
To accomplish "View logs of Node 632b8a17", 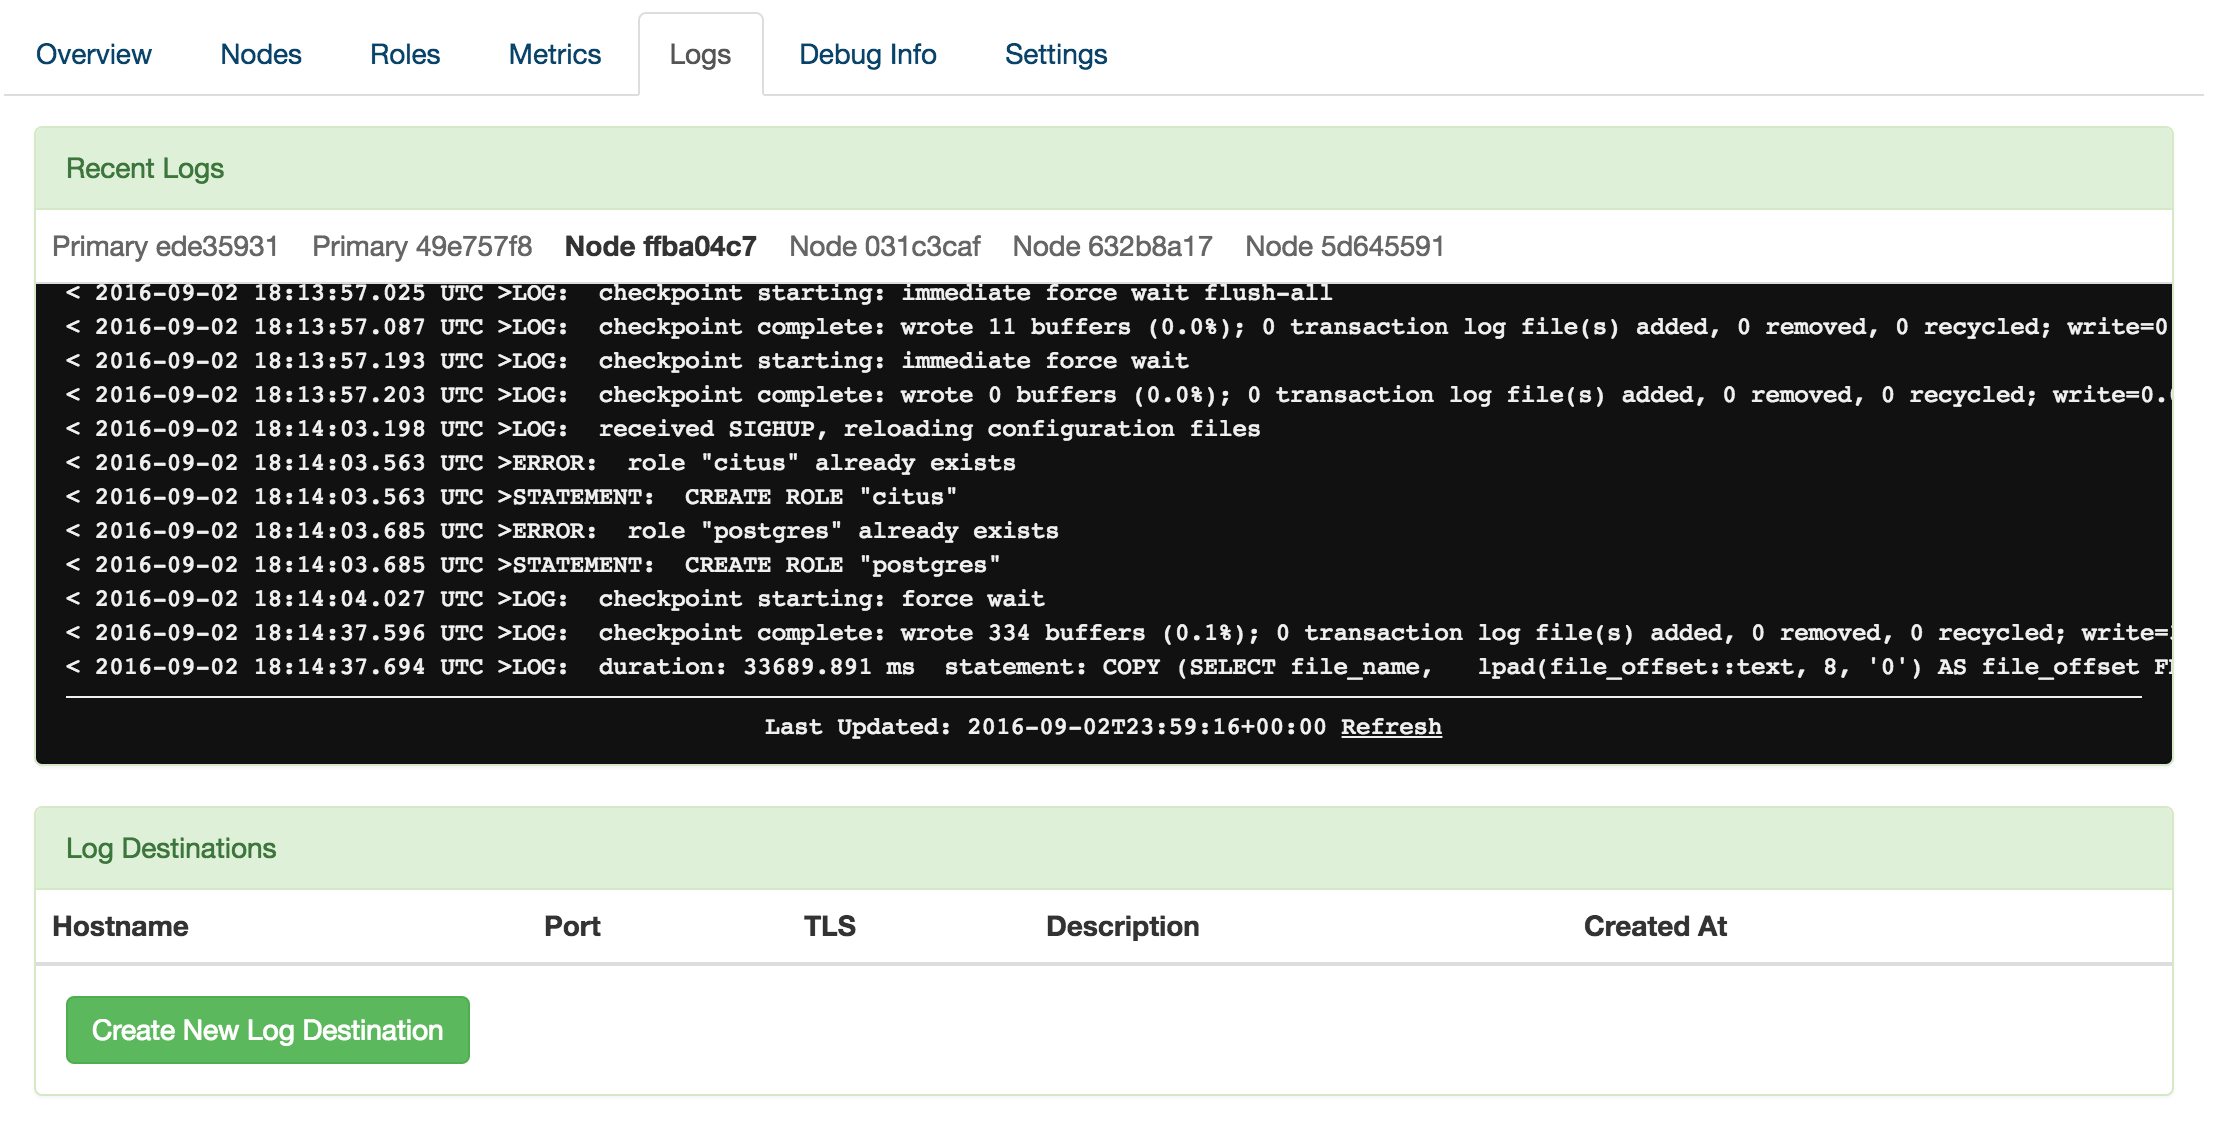I will (1112, 246).
